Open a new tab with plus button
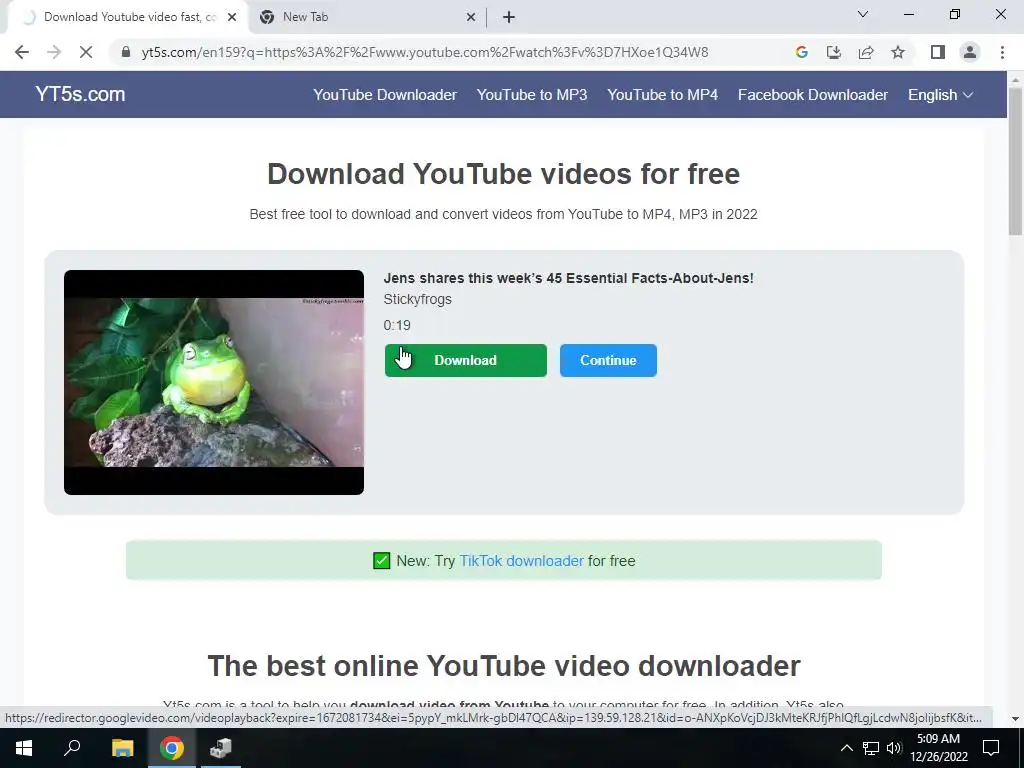This screenshot has height=768, width=1024. tap(509, 18)
